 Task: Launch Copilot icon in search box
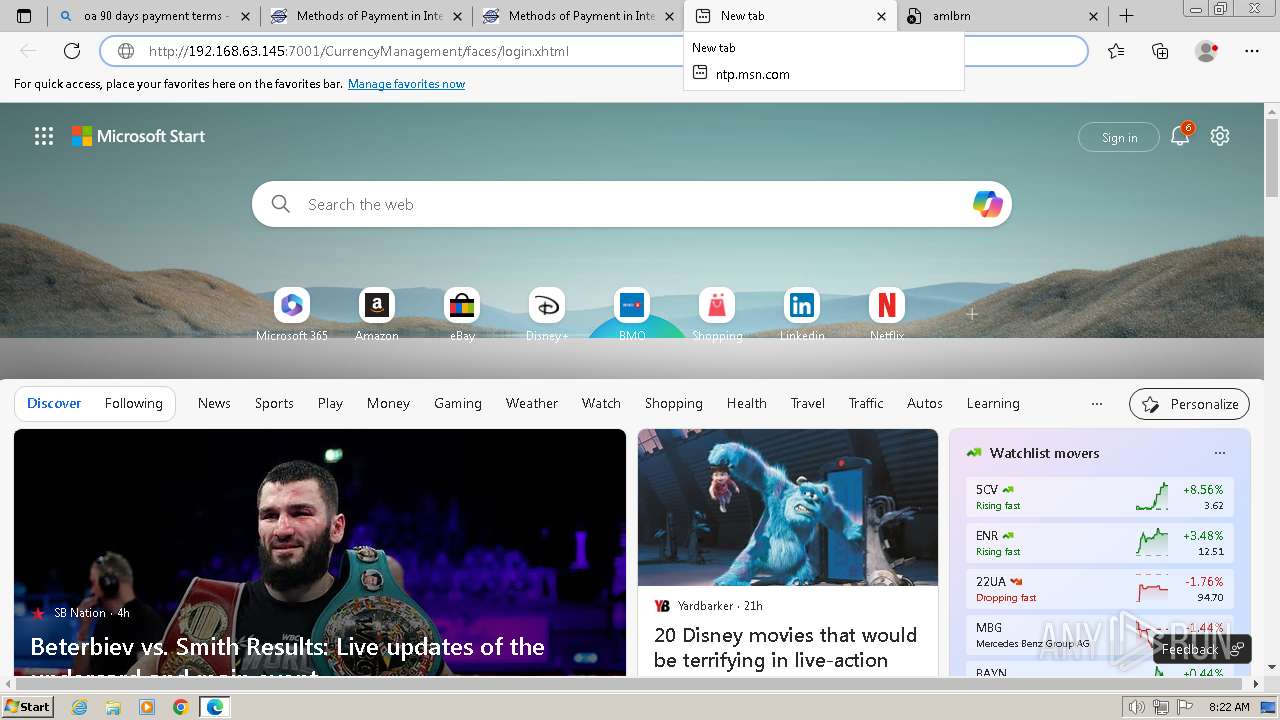coord(987,204)
